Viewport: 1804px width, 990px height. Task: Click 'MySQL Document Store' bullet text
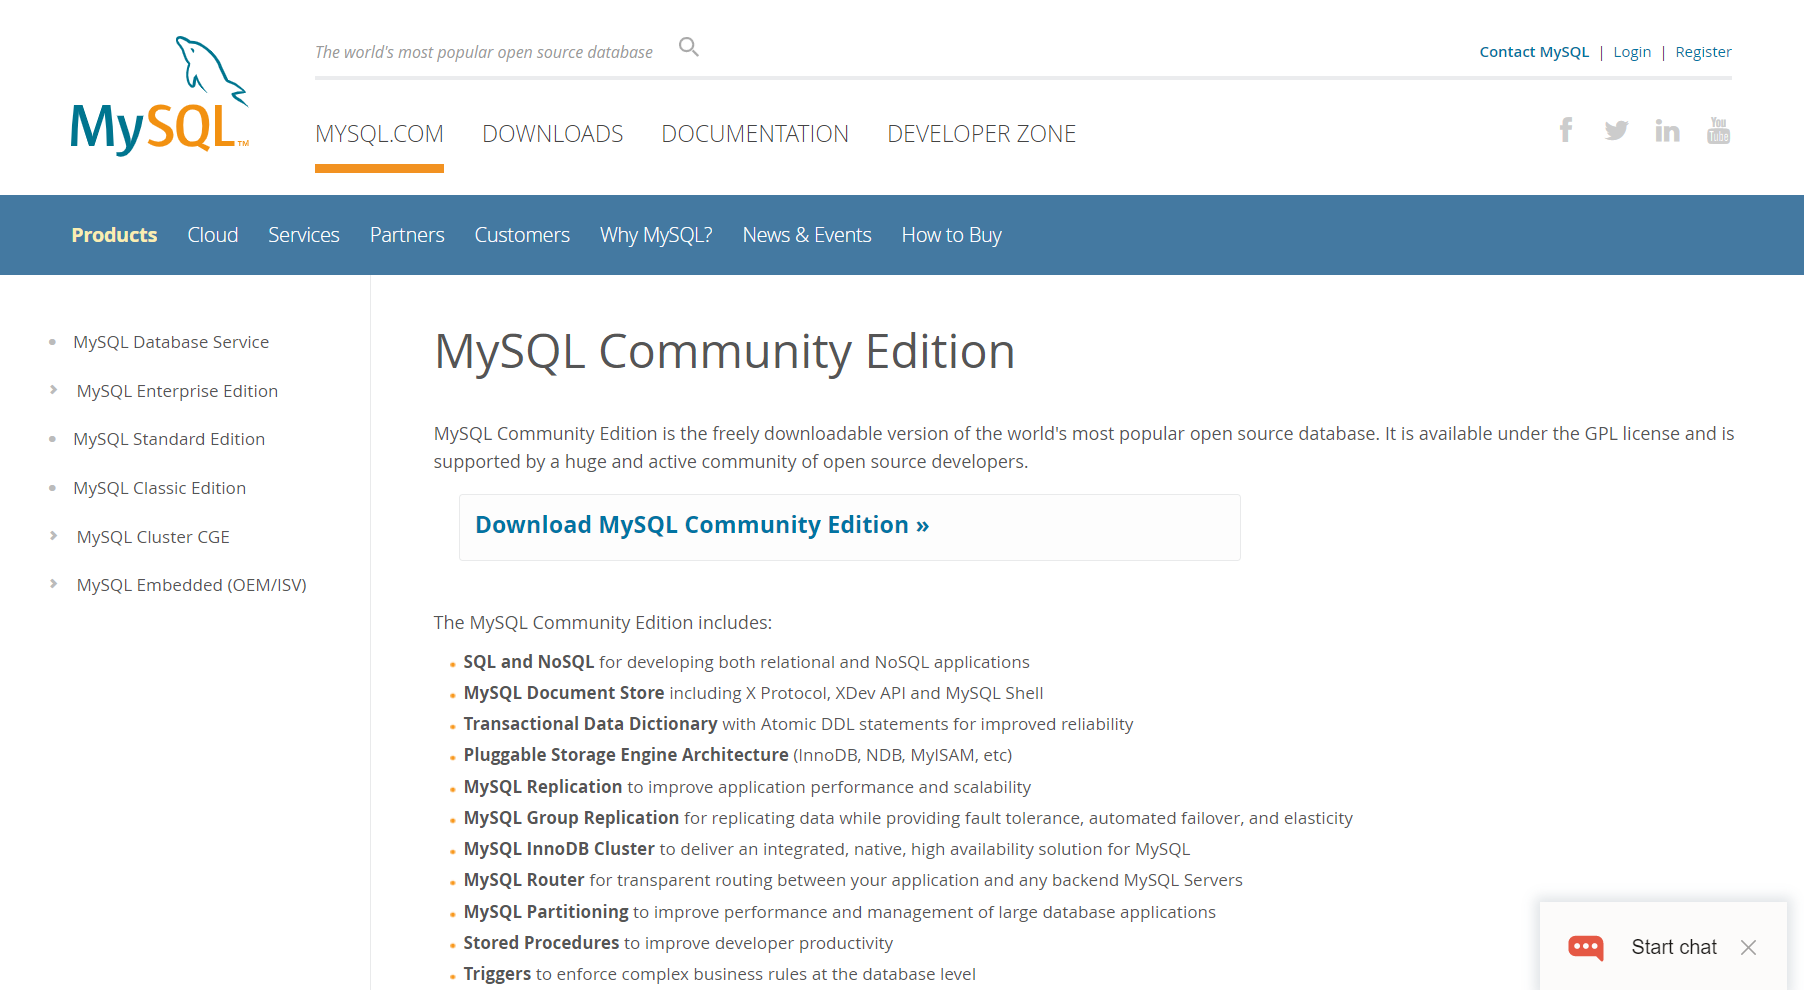(x=564, y=693)
